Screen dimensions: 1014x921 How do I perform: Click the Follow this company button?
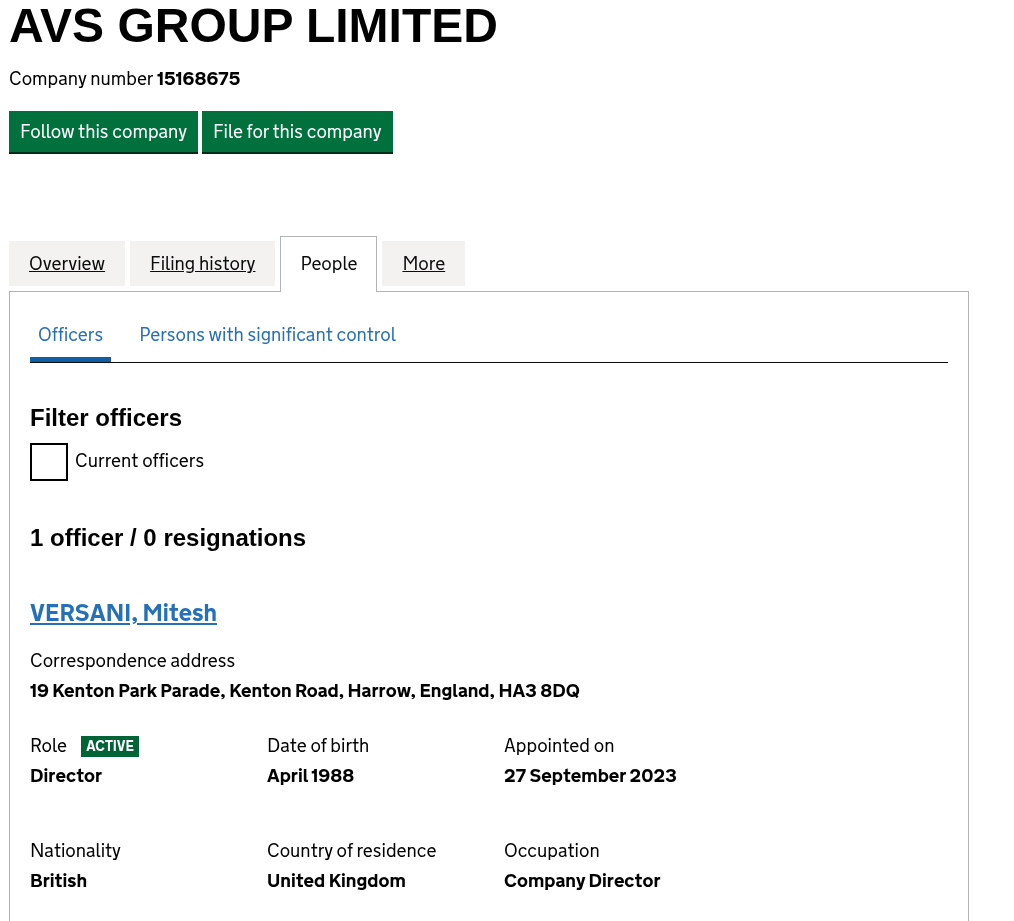pyautogui.click(x=103, y=132)
